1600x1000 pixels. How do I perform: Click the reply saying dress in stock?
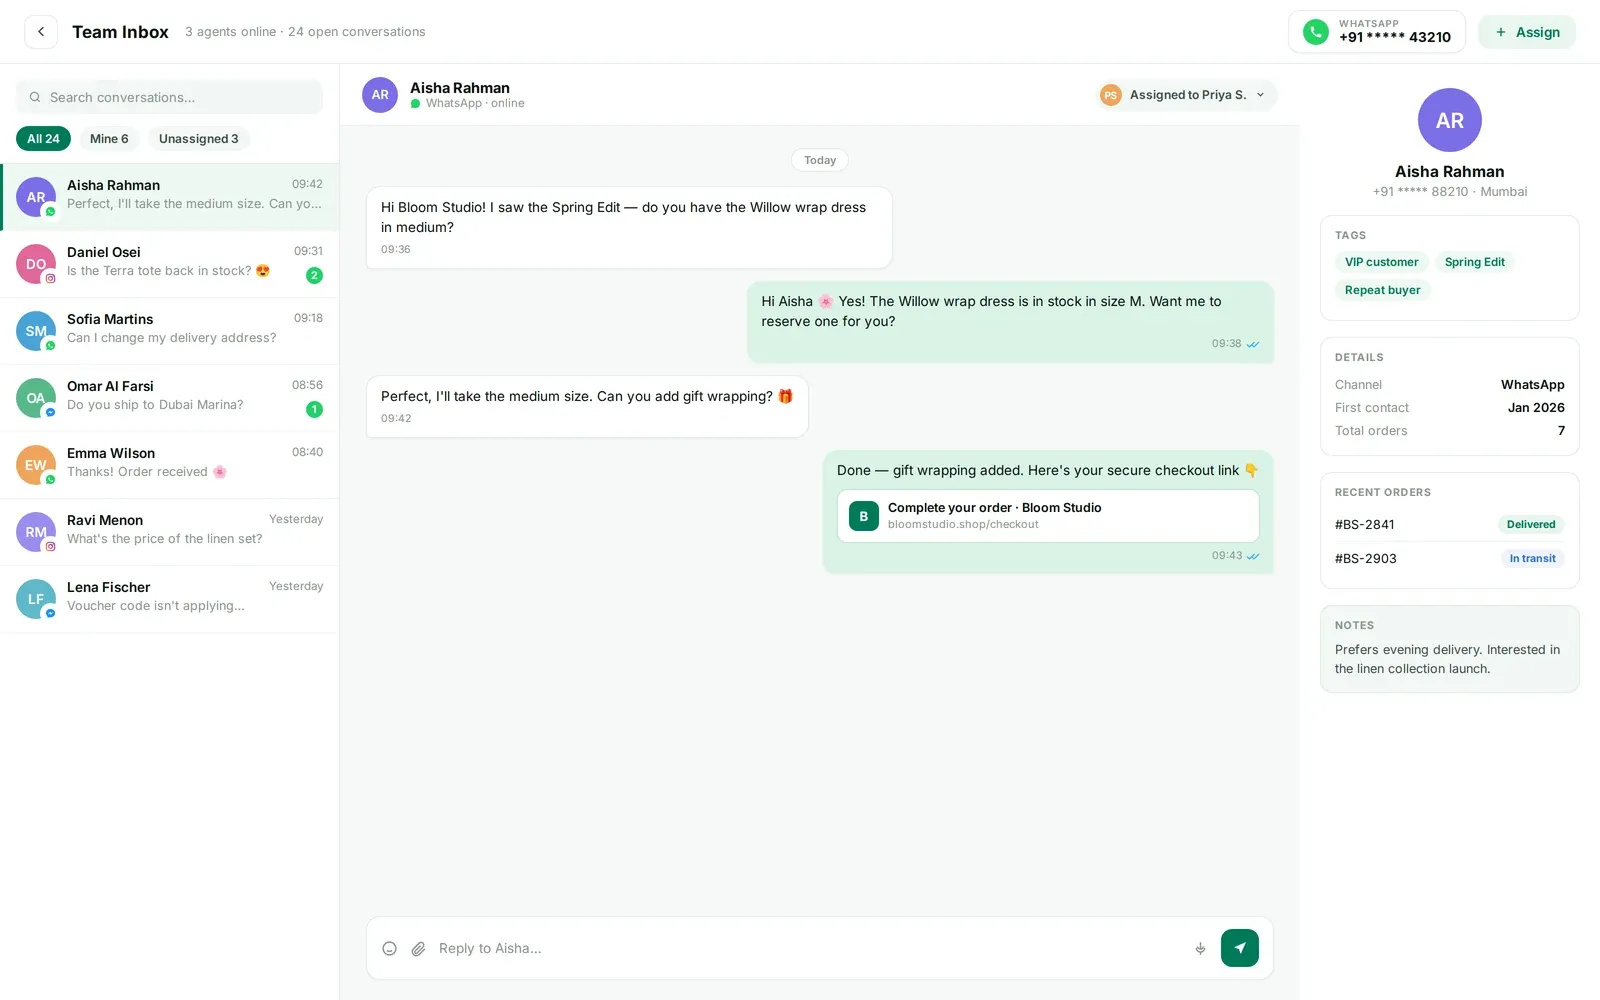coord(1010,321)
